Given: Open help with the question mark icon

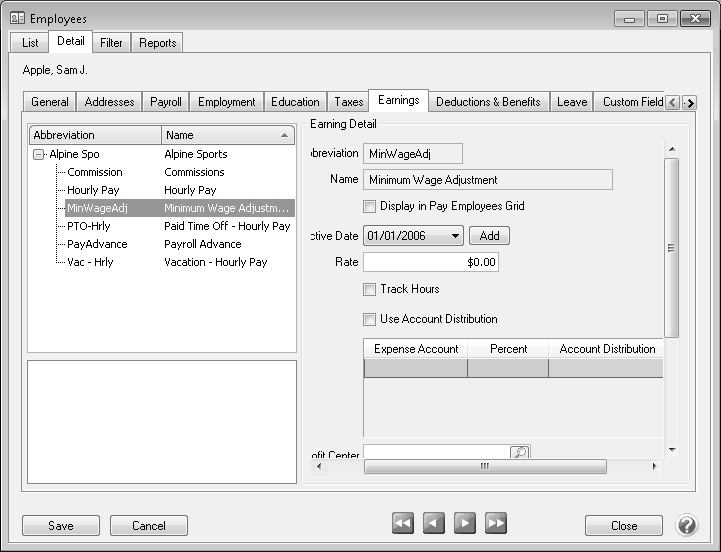Looking at the screenshot, I should [x=687, y=525].
